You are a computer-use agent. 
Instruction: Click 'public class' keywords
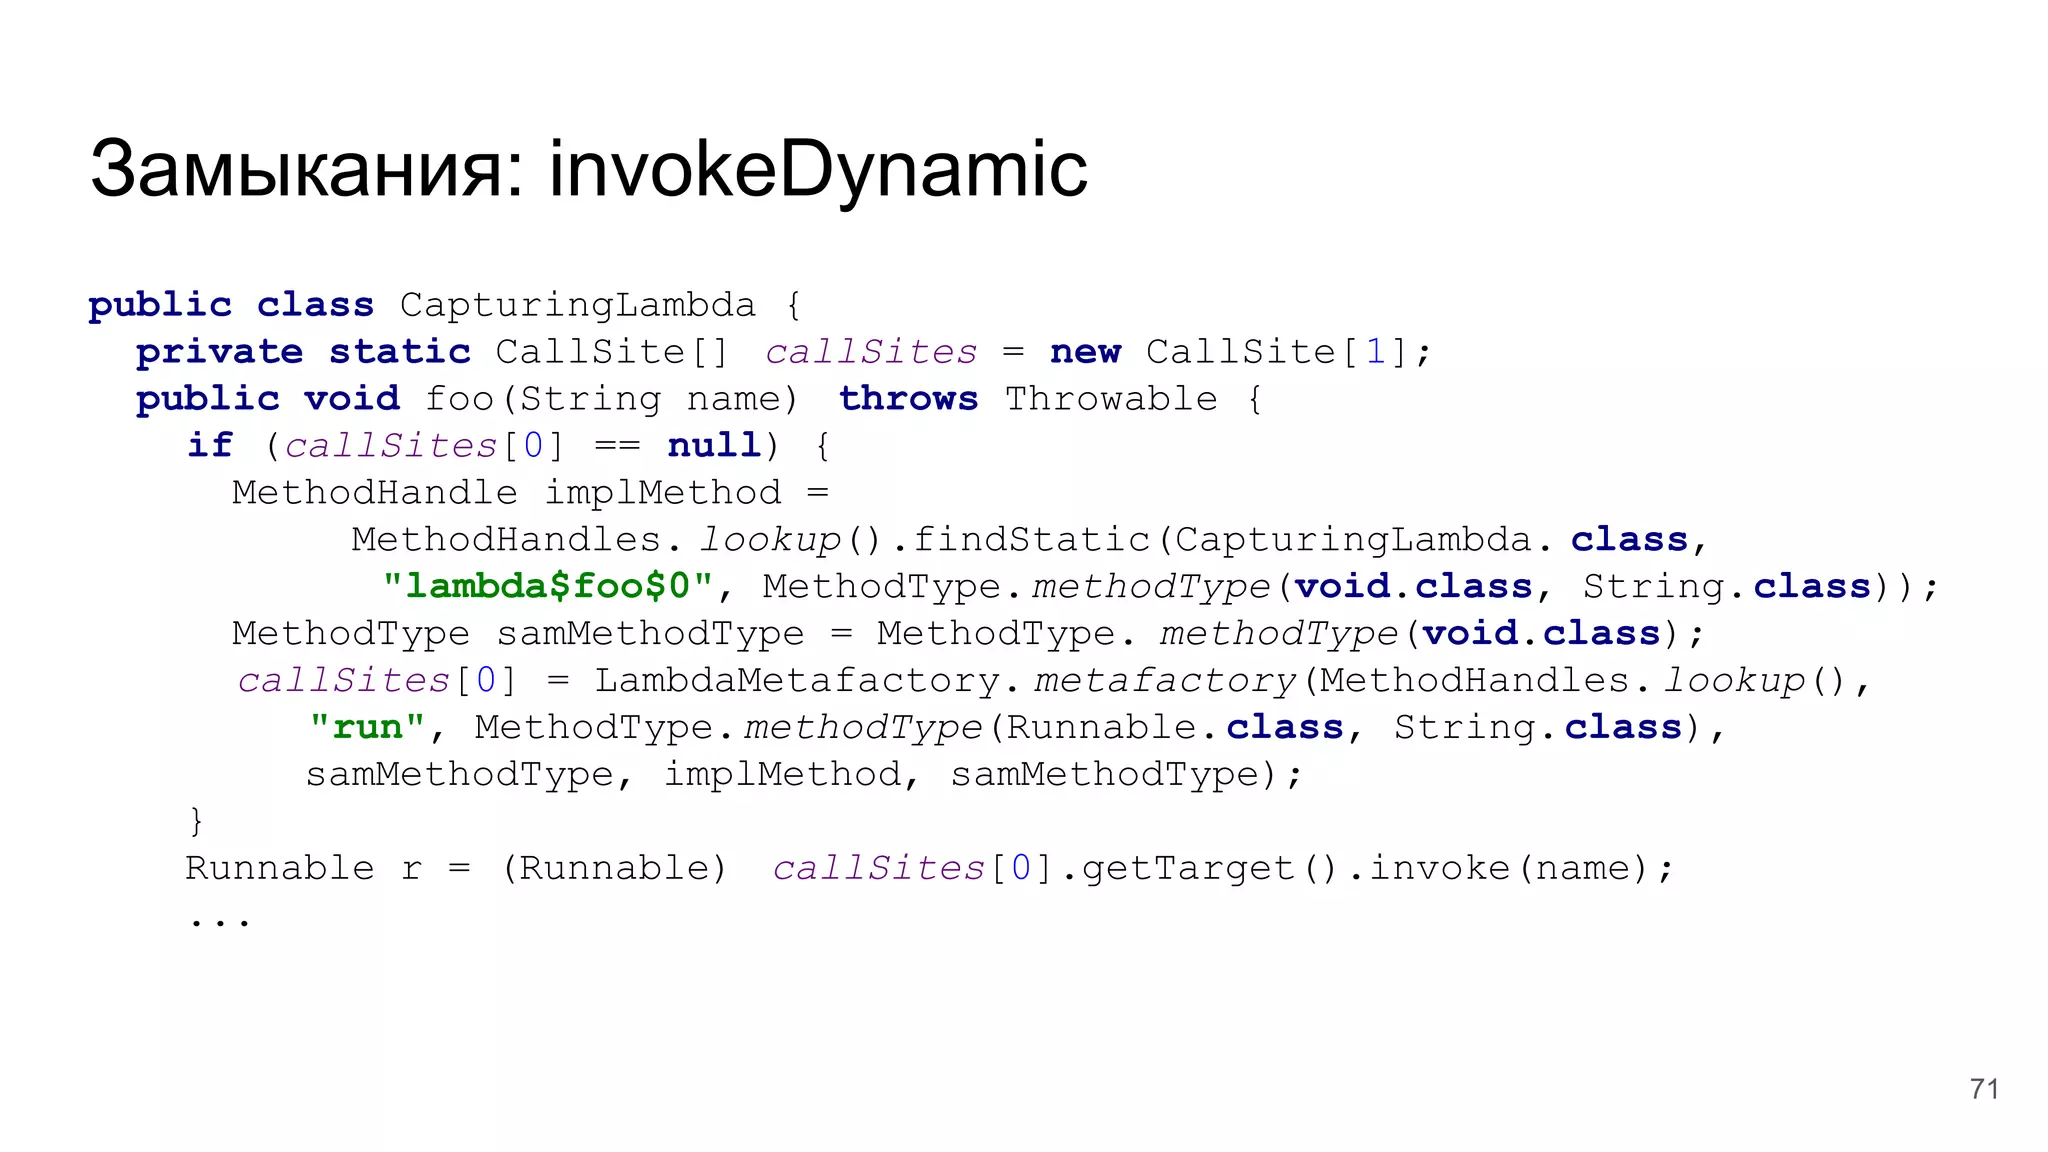(x=231, y=305)
